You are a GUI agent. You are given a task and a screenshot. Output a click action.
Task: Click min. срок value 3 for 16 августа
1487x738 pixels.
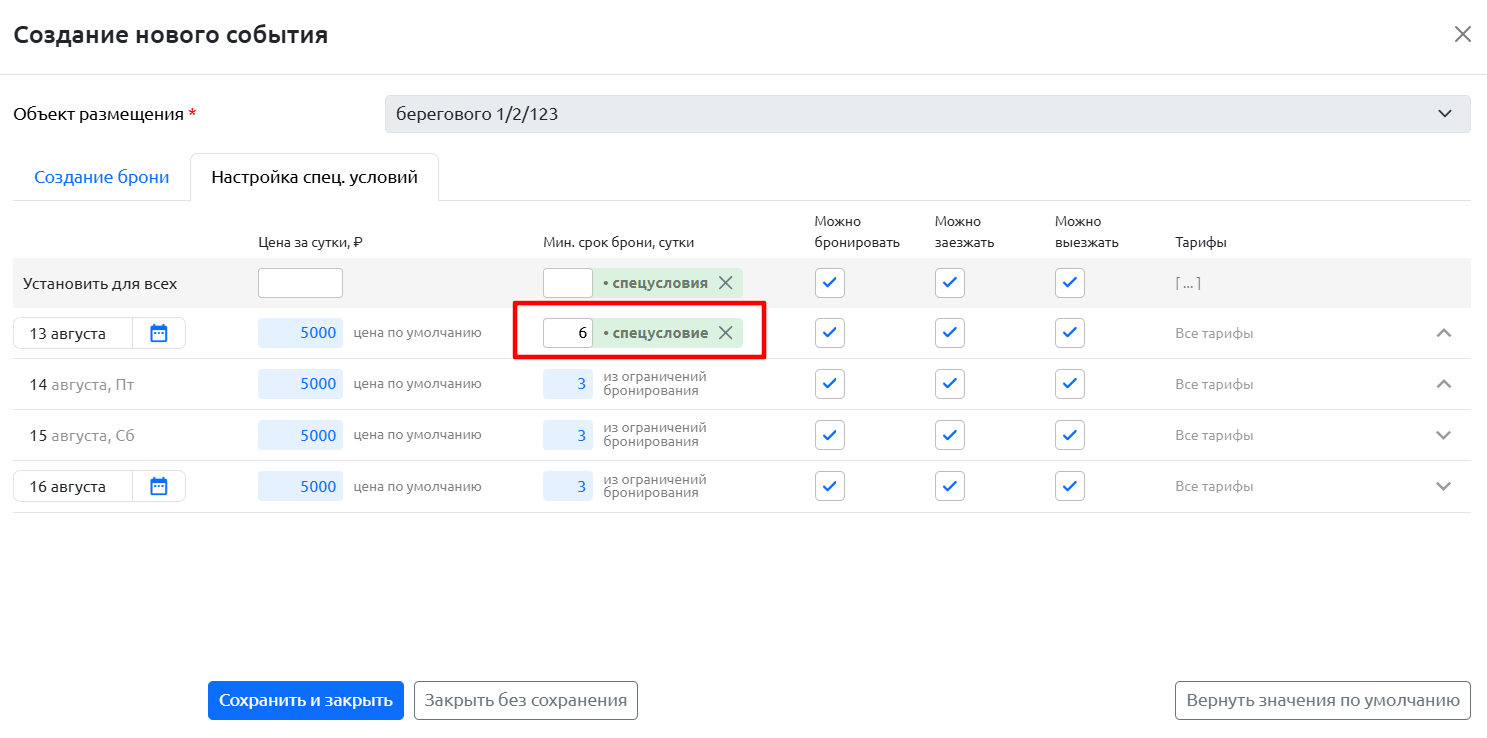tap(568, 486)
